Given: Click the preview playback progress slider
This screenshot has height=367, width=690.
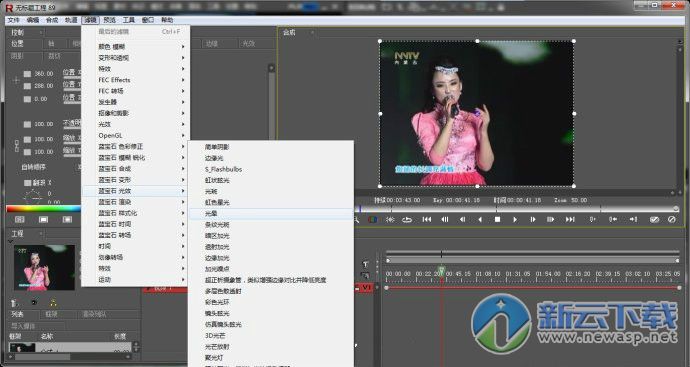Looking at the screenshot, I should pos(517,209).
